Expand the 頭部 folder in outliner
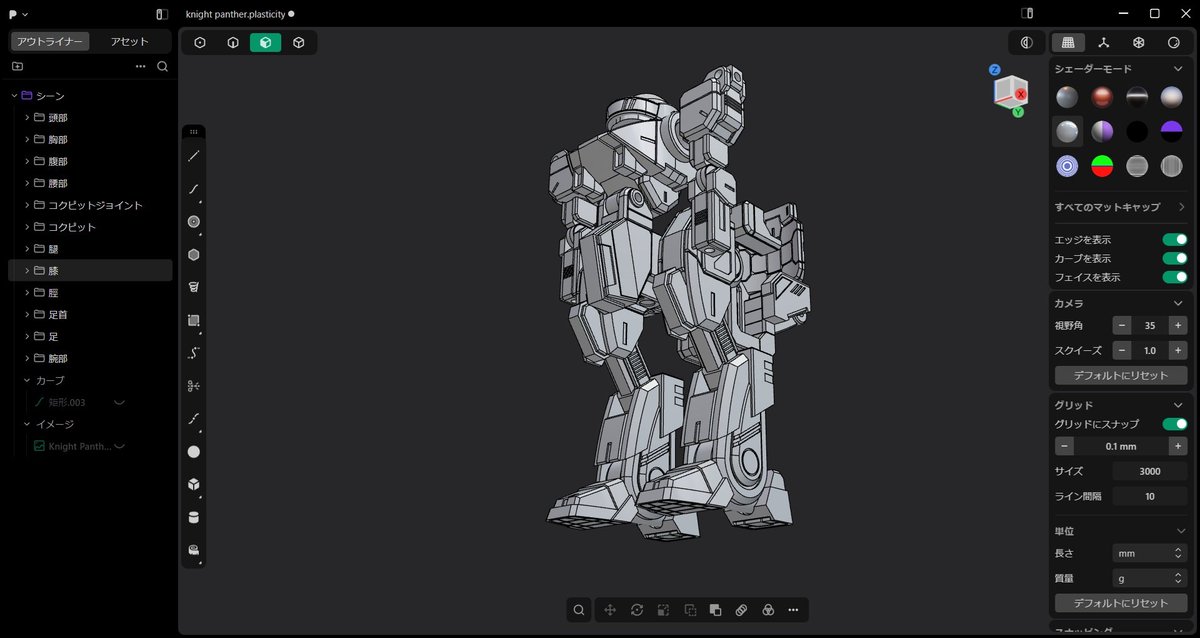Viewport: 1200px width, 638px height. tap(27, 118)
